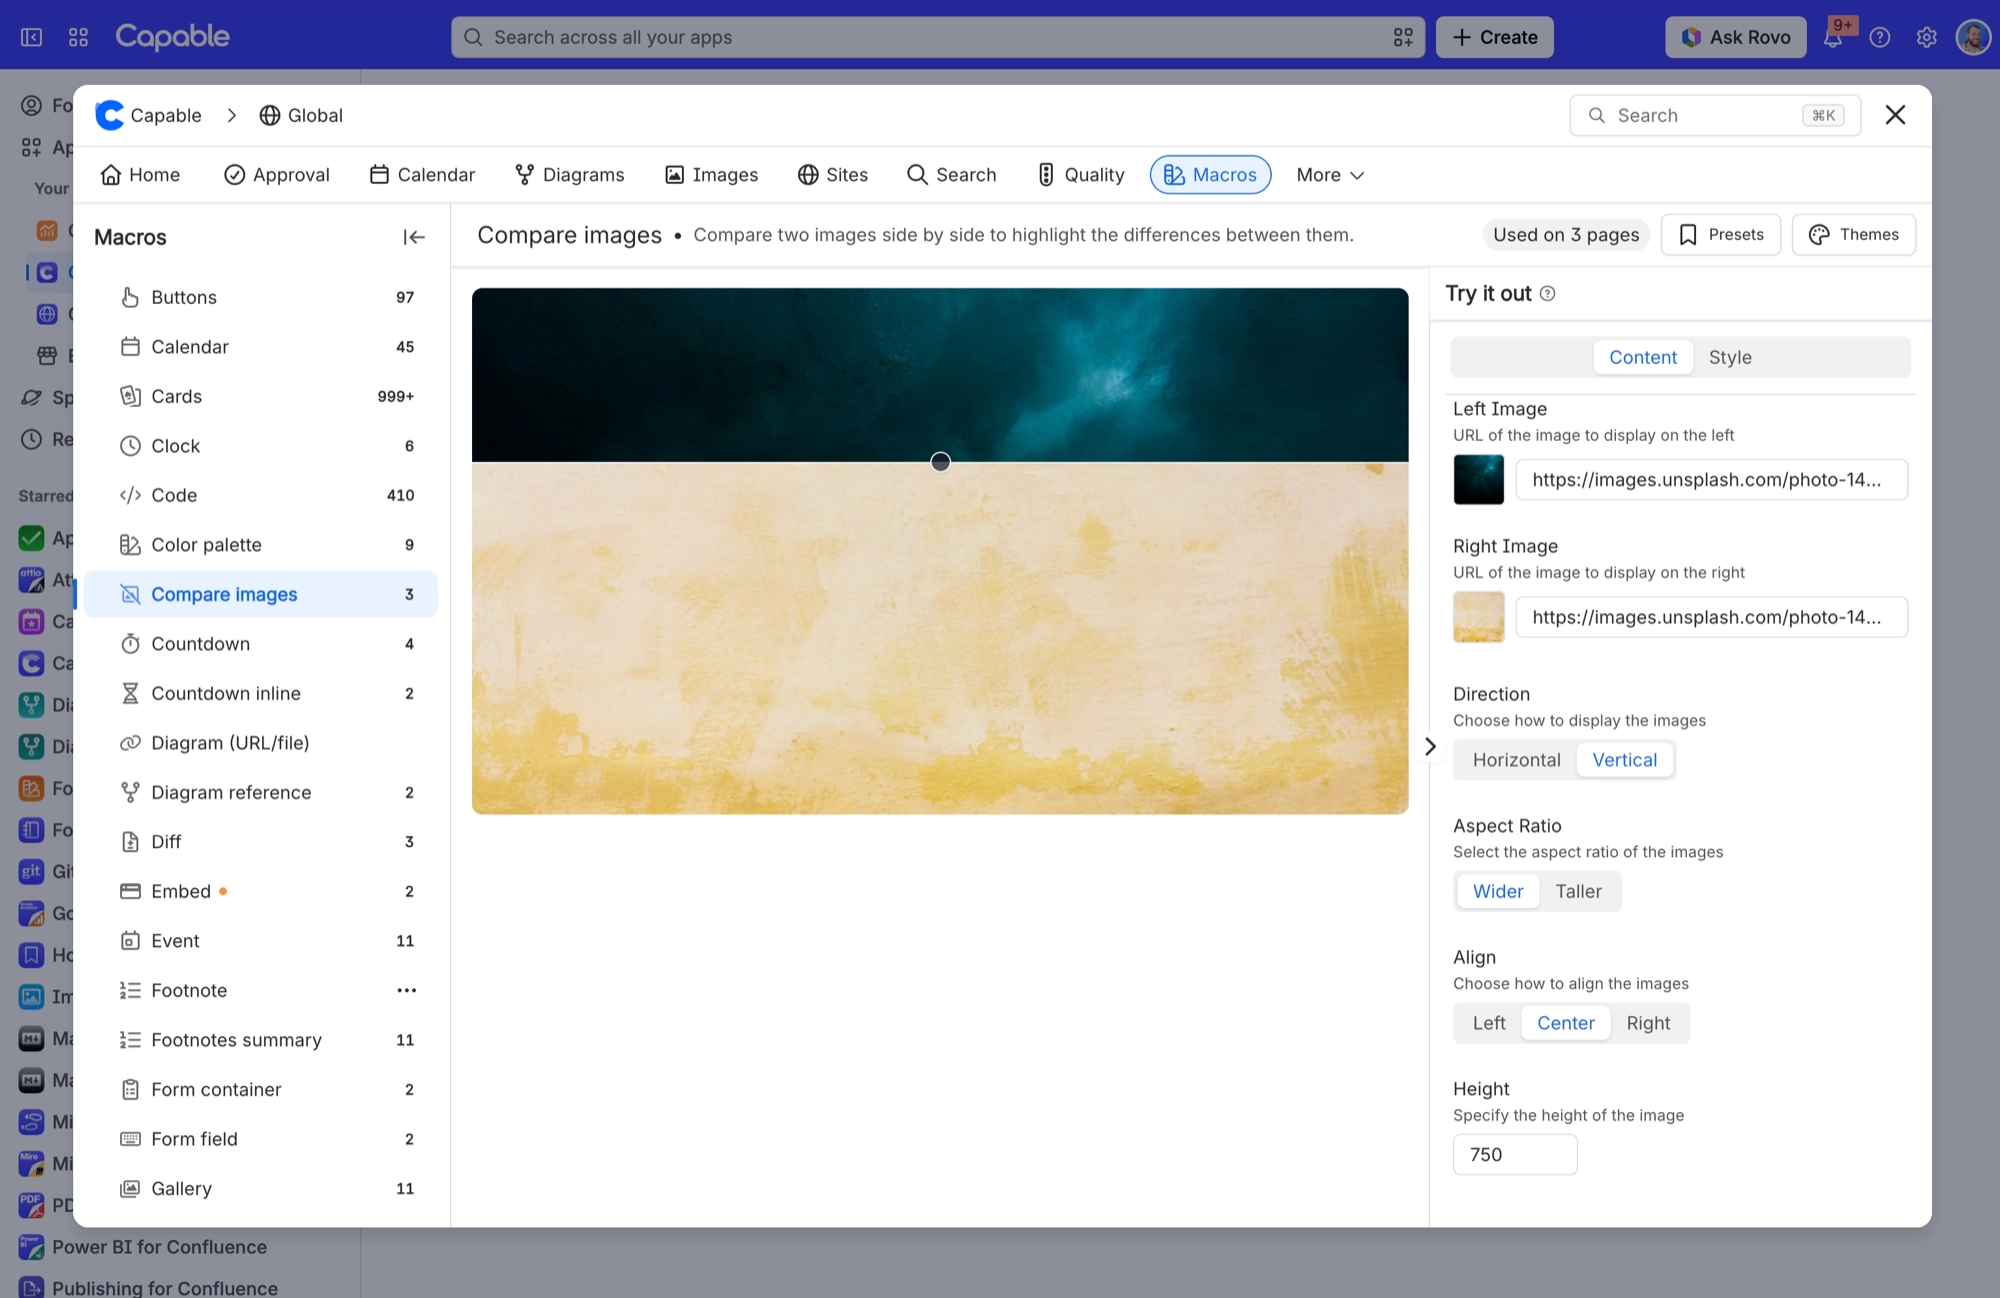Image resolution: width=2000 pixels, height=1298 pixels.
Task: Collapse the Try it out panel chevron
Action: coord(1430,746)
